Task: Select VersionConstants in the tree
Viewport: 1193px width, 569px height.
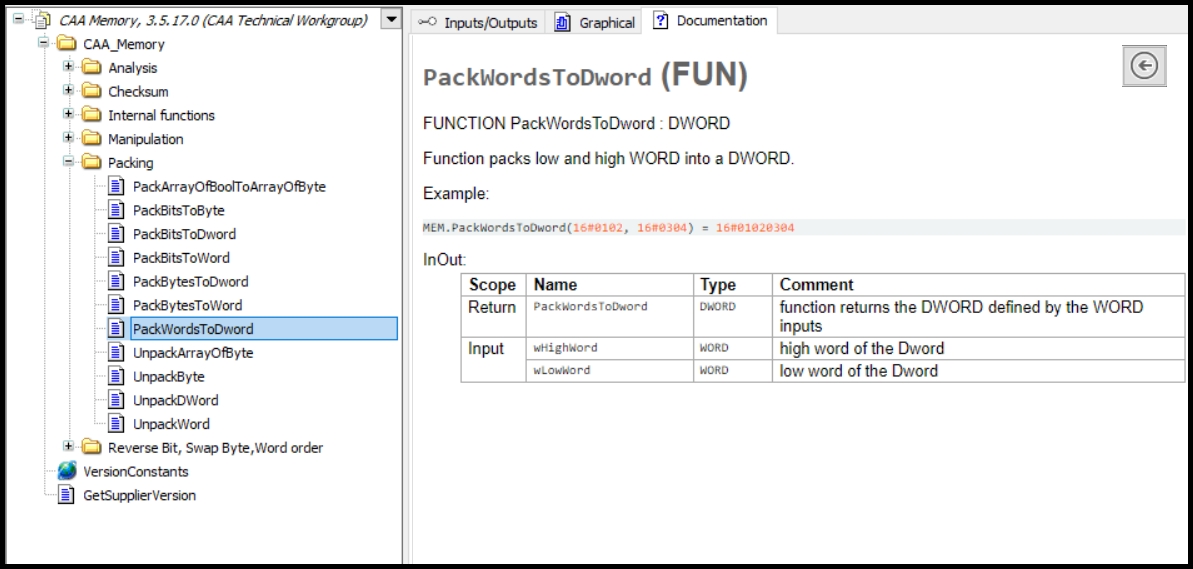Action: 135,472
